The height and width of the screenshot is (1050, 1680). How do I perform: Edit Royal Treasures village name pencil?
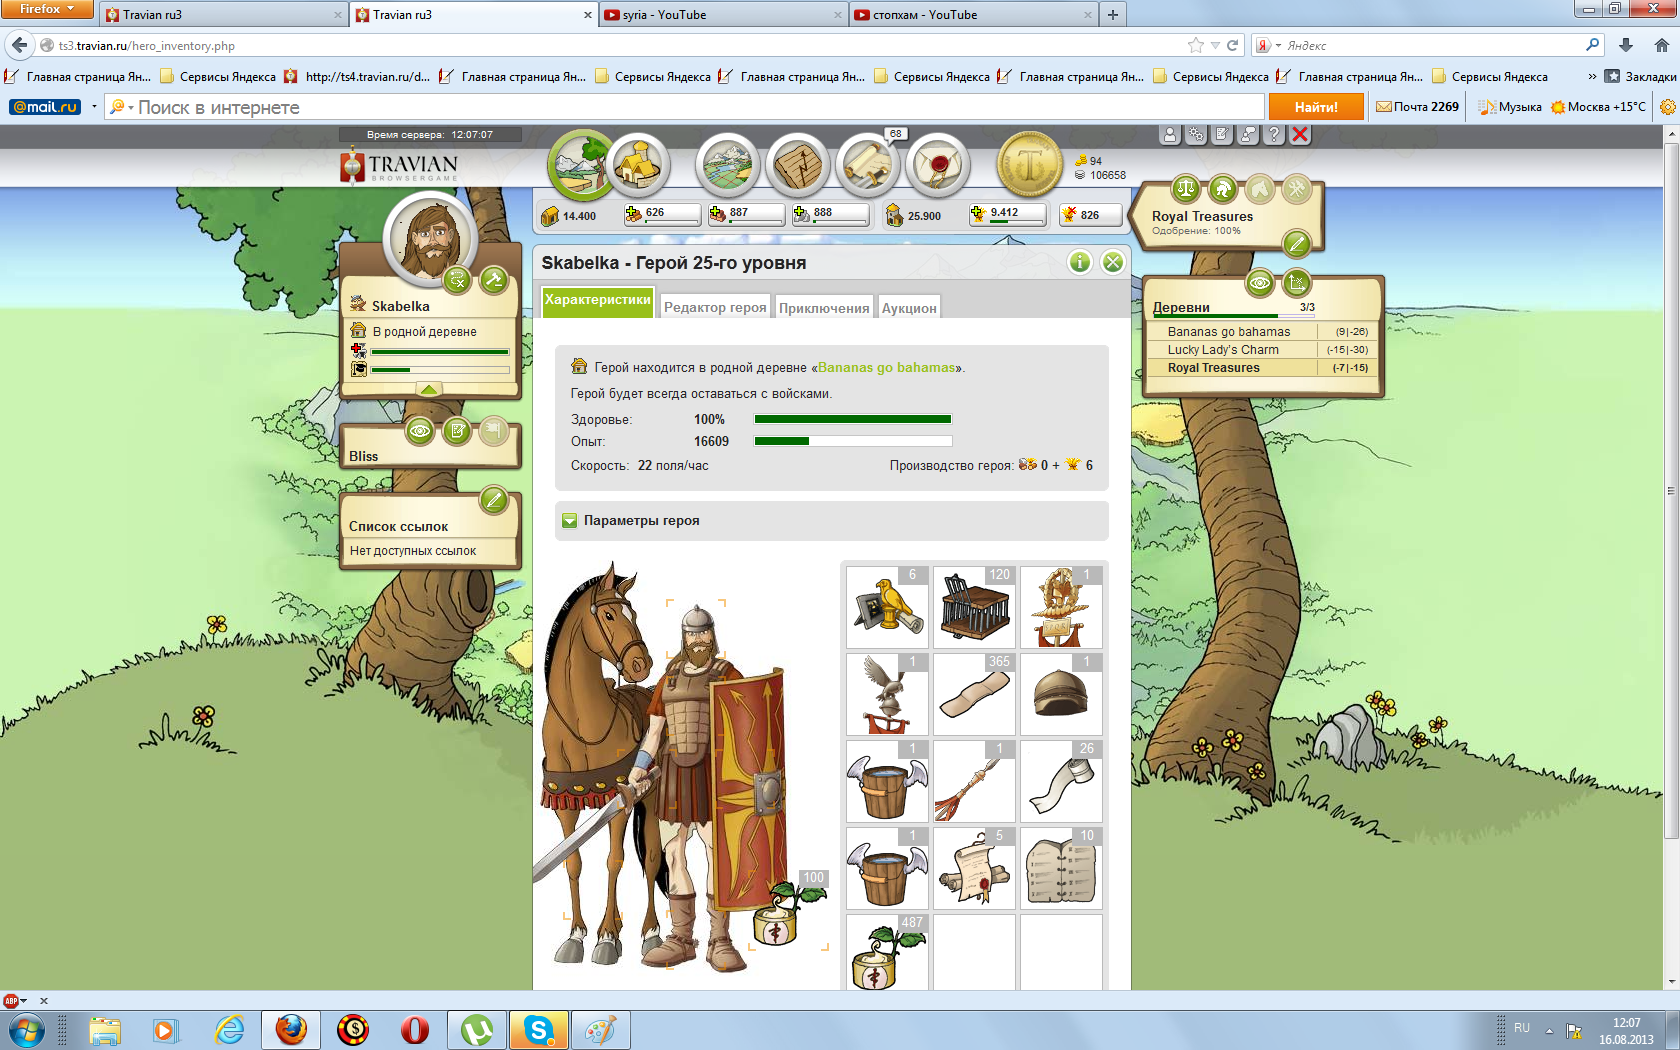point(1296,243)
